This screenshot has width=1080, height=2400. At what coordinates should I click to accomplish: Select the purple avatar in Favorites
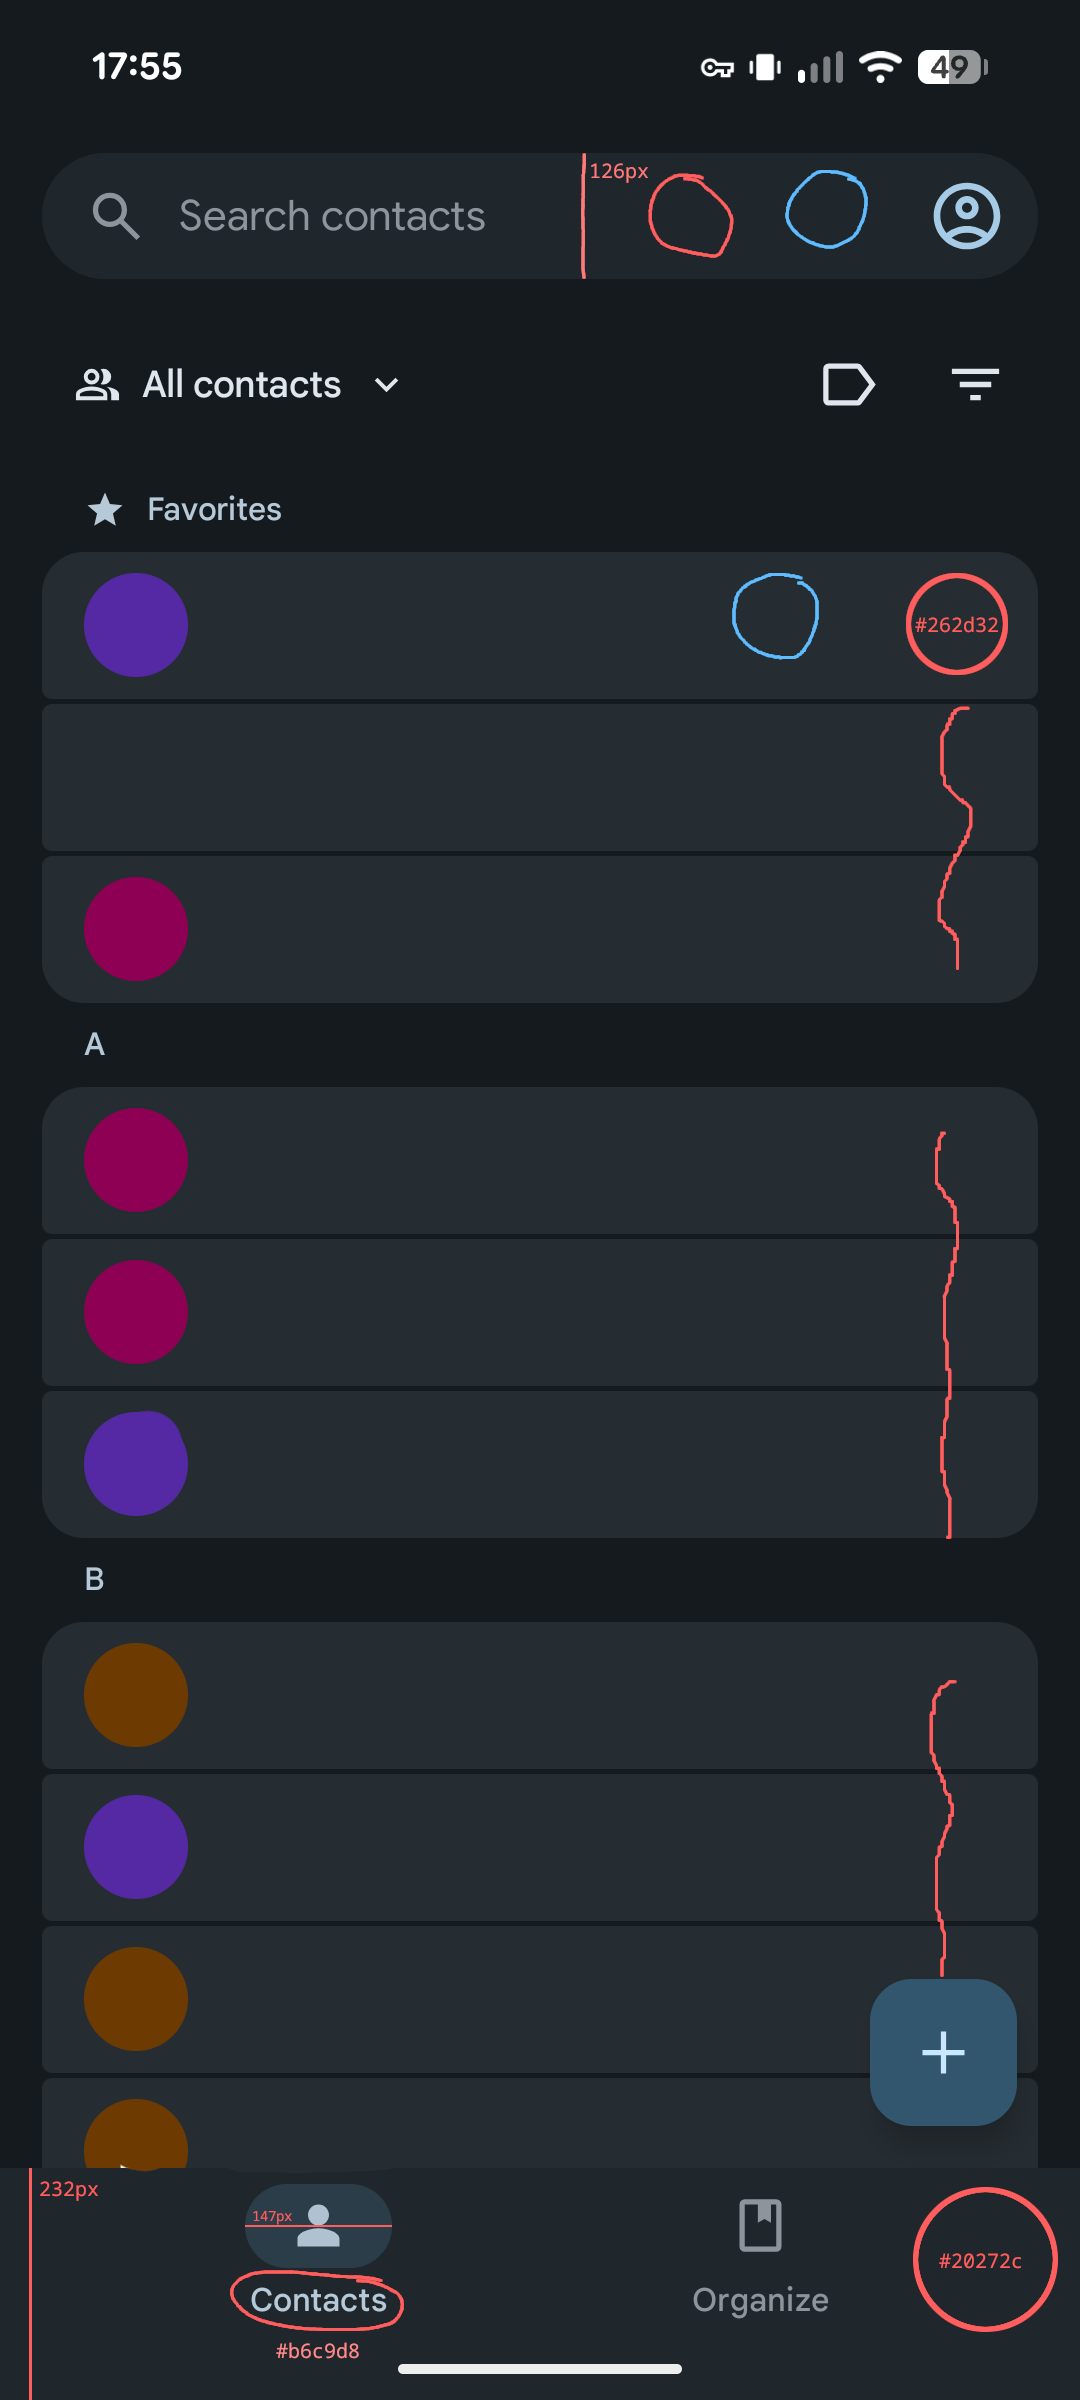(136, 625)
